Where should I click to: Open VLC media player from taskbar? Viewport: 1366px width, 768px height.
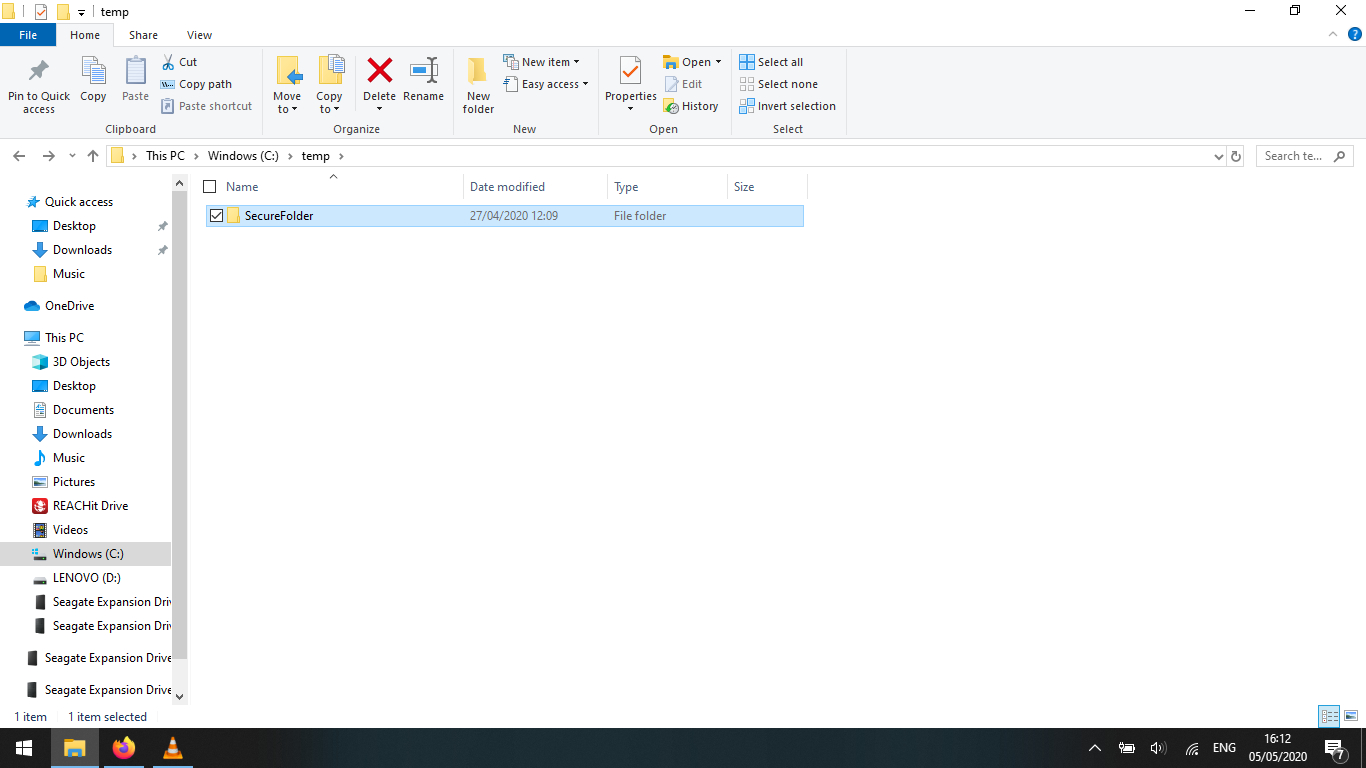(173, 748)
